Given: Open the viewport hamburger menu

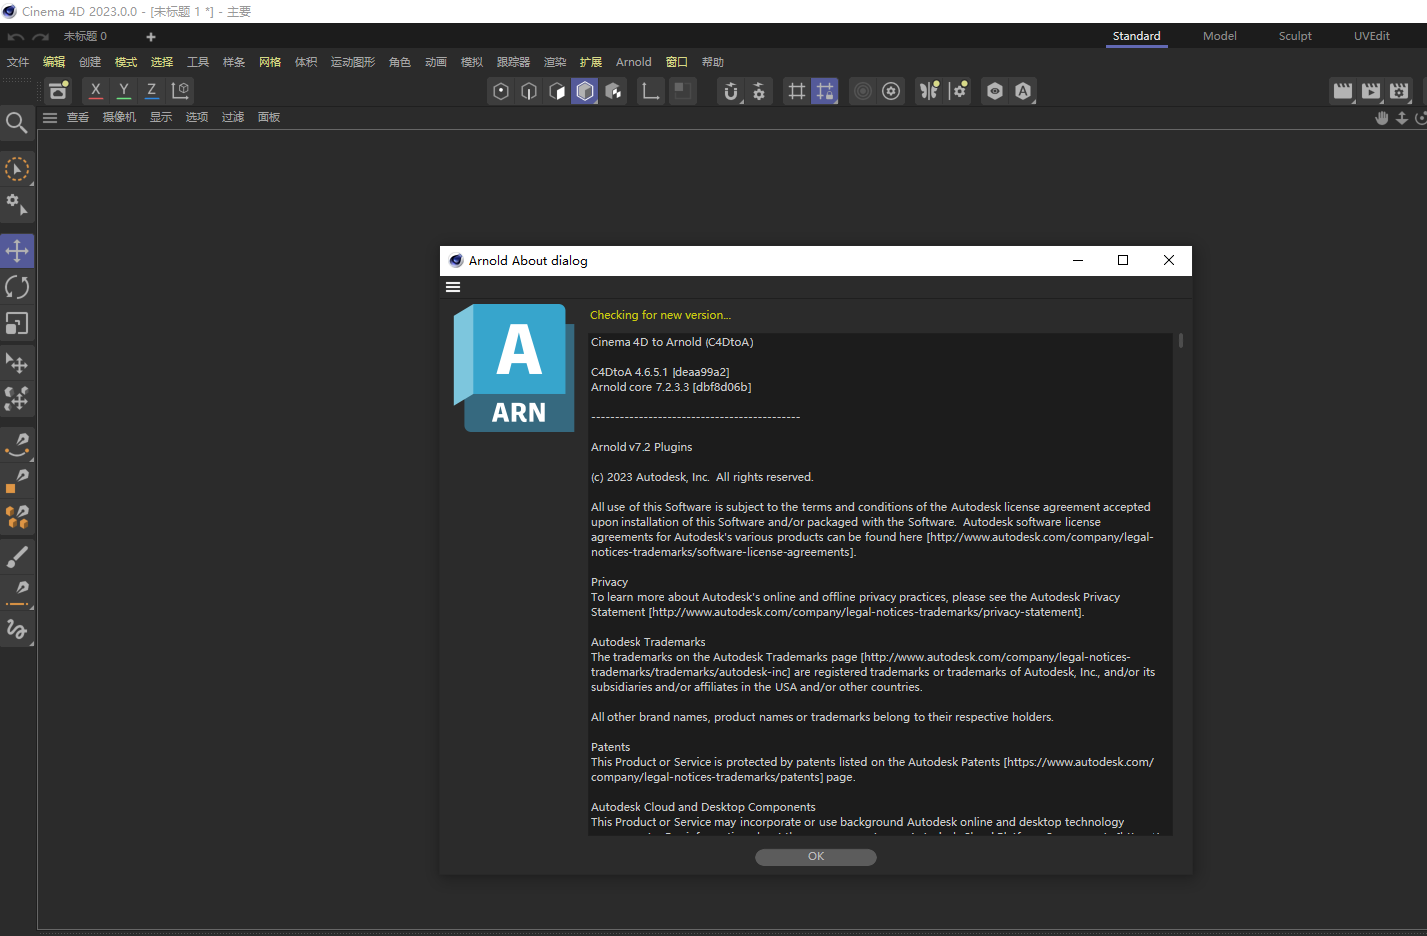Looking at the screenshot, I should tap(50, 118).
